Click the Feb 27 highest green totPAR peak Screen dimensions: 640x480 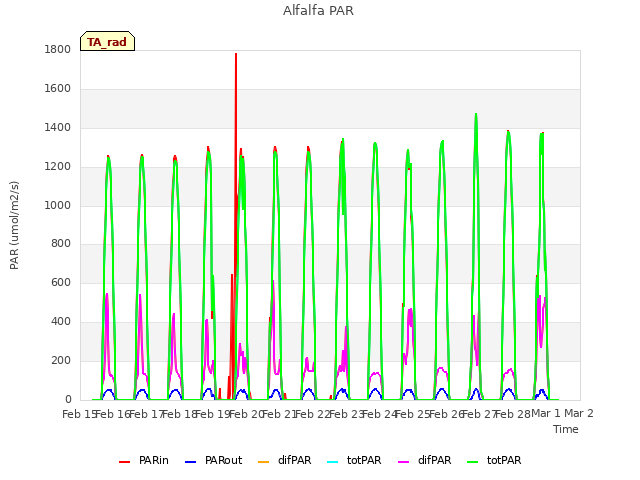point(476,115)
